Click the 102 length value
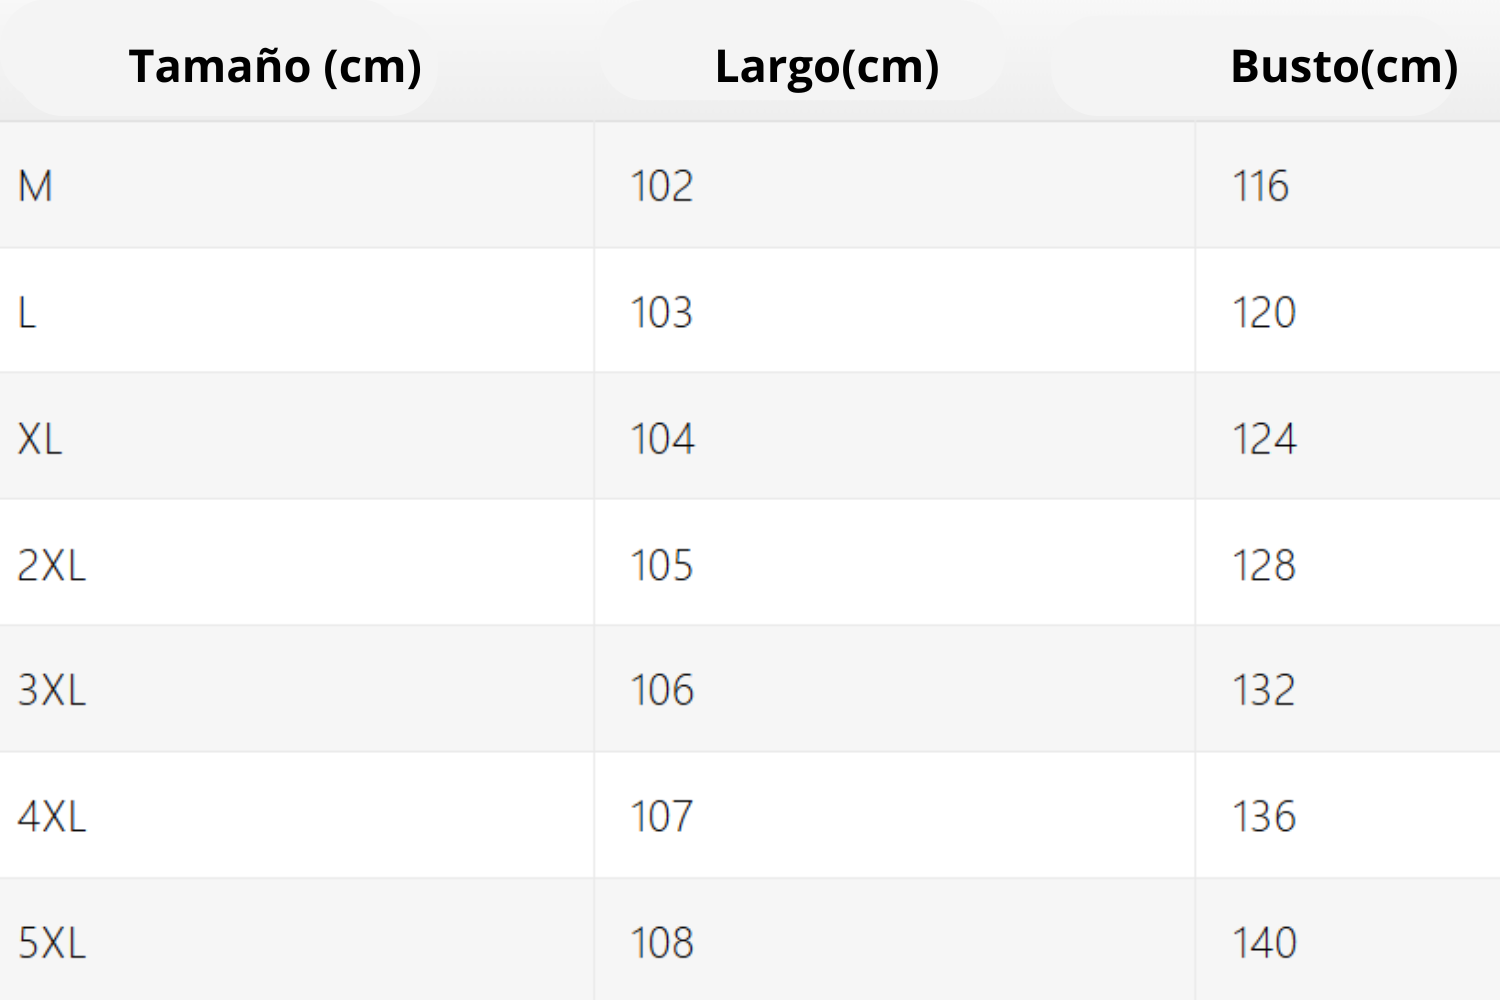Screen dimensions: 1500x1000 pyautogui.click(x=661, y=186)
